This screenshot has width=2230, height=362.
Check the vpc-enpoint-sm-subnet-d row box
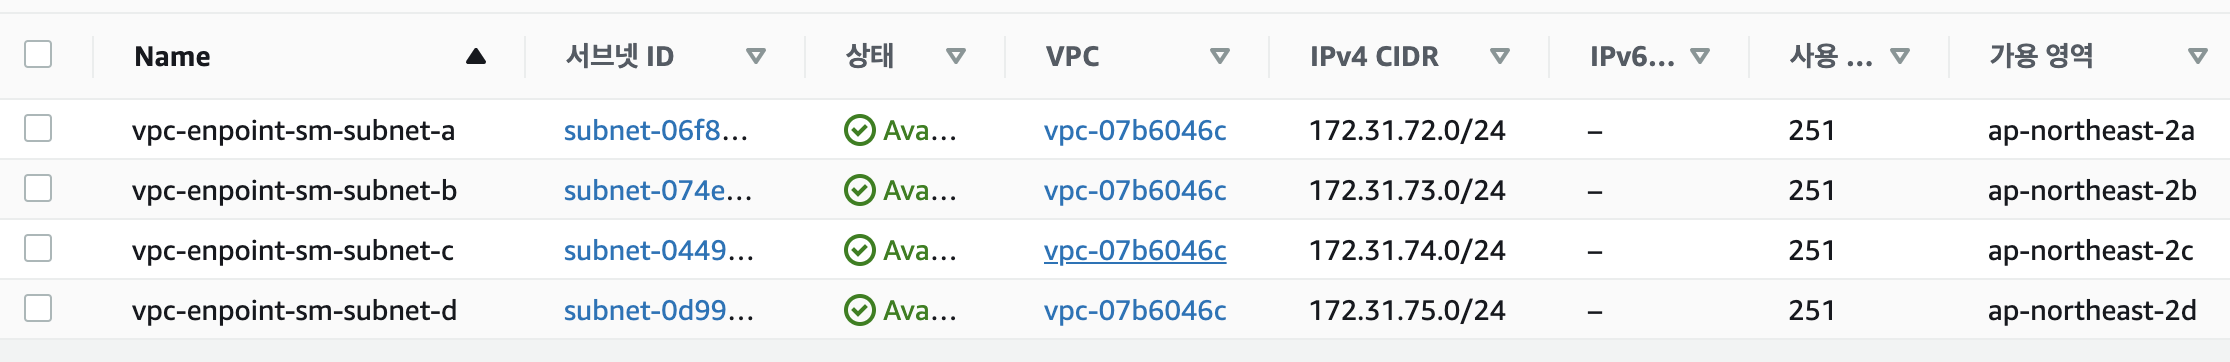[x=38, y=308]
